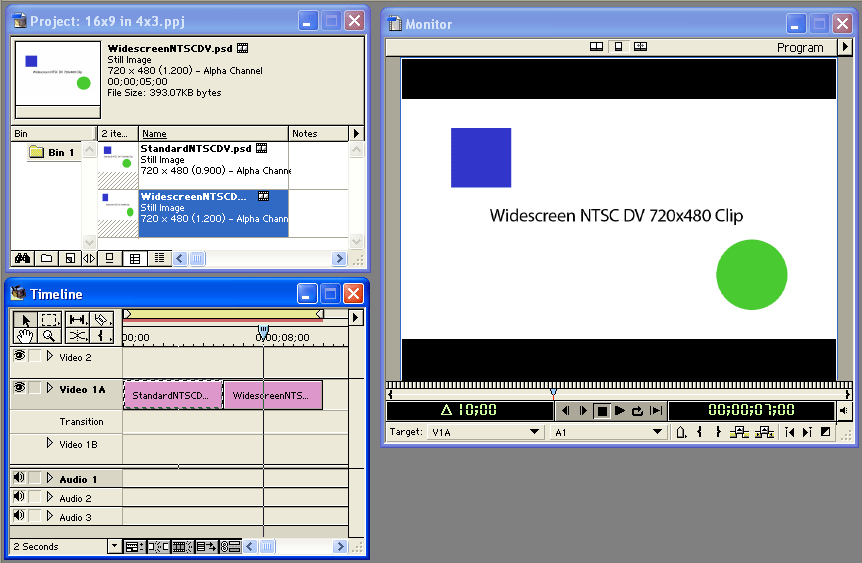Click the timeline playhead marker

pyautogui.click(x=263, y=329)
